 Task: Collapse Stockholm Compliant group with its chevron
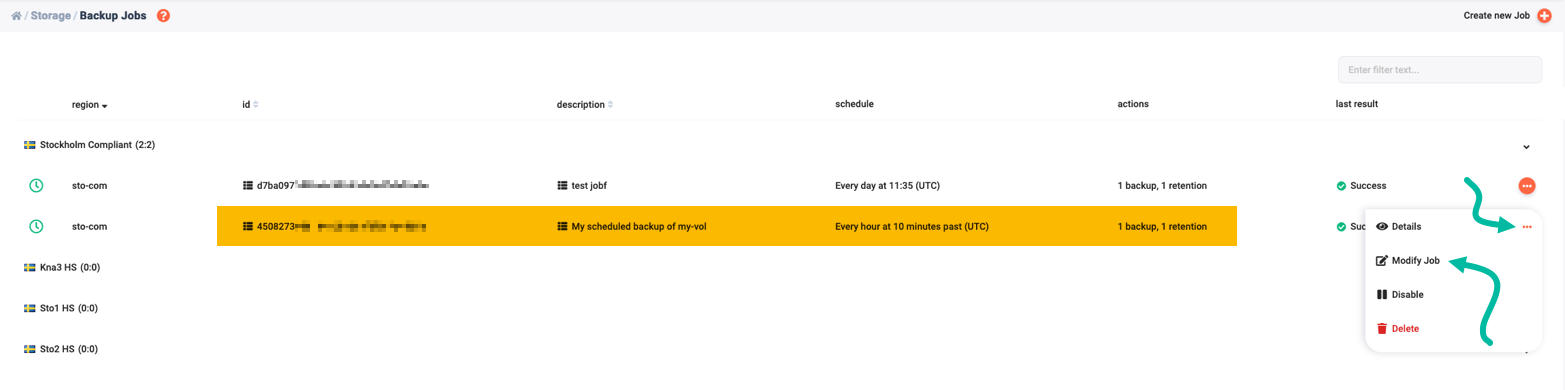pos(1526,147)
